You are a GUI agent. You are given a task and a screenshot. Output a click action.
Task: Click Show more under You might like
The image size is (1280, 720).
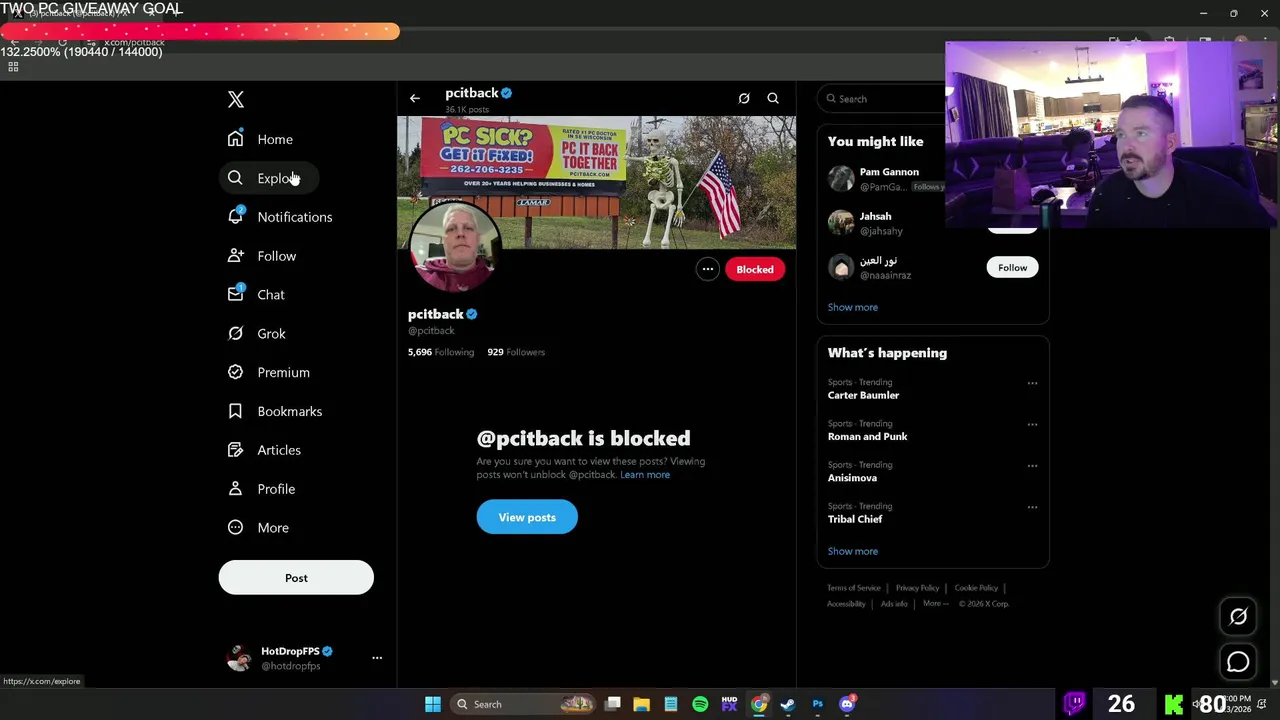pyautogui.click(x=853, y=307)
